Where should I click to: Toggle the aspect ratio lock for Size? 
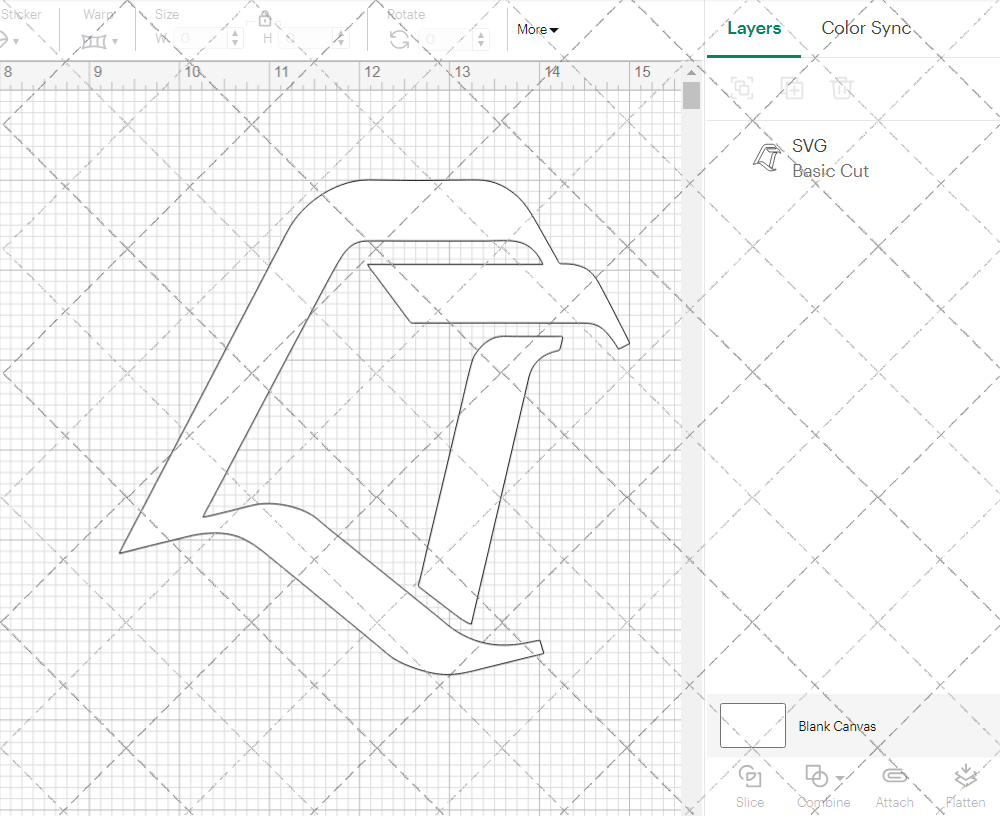(x=265, y=19)
